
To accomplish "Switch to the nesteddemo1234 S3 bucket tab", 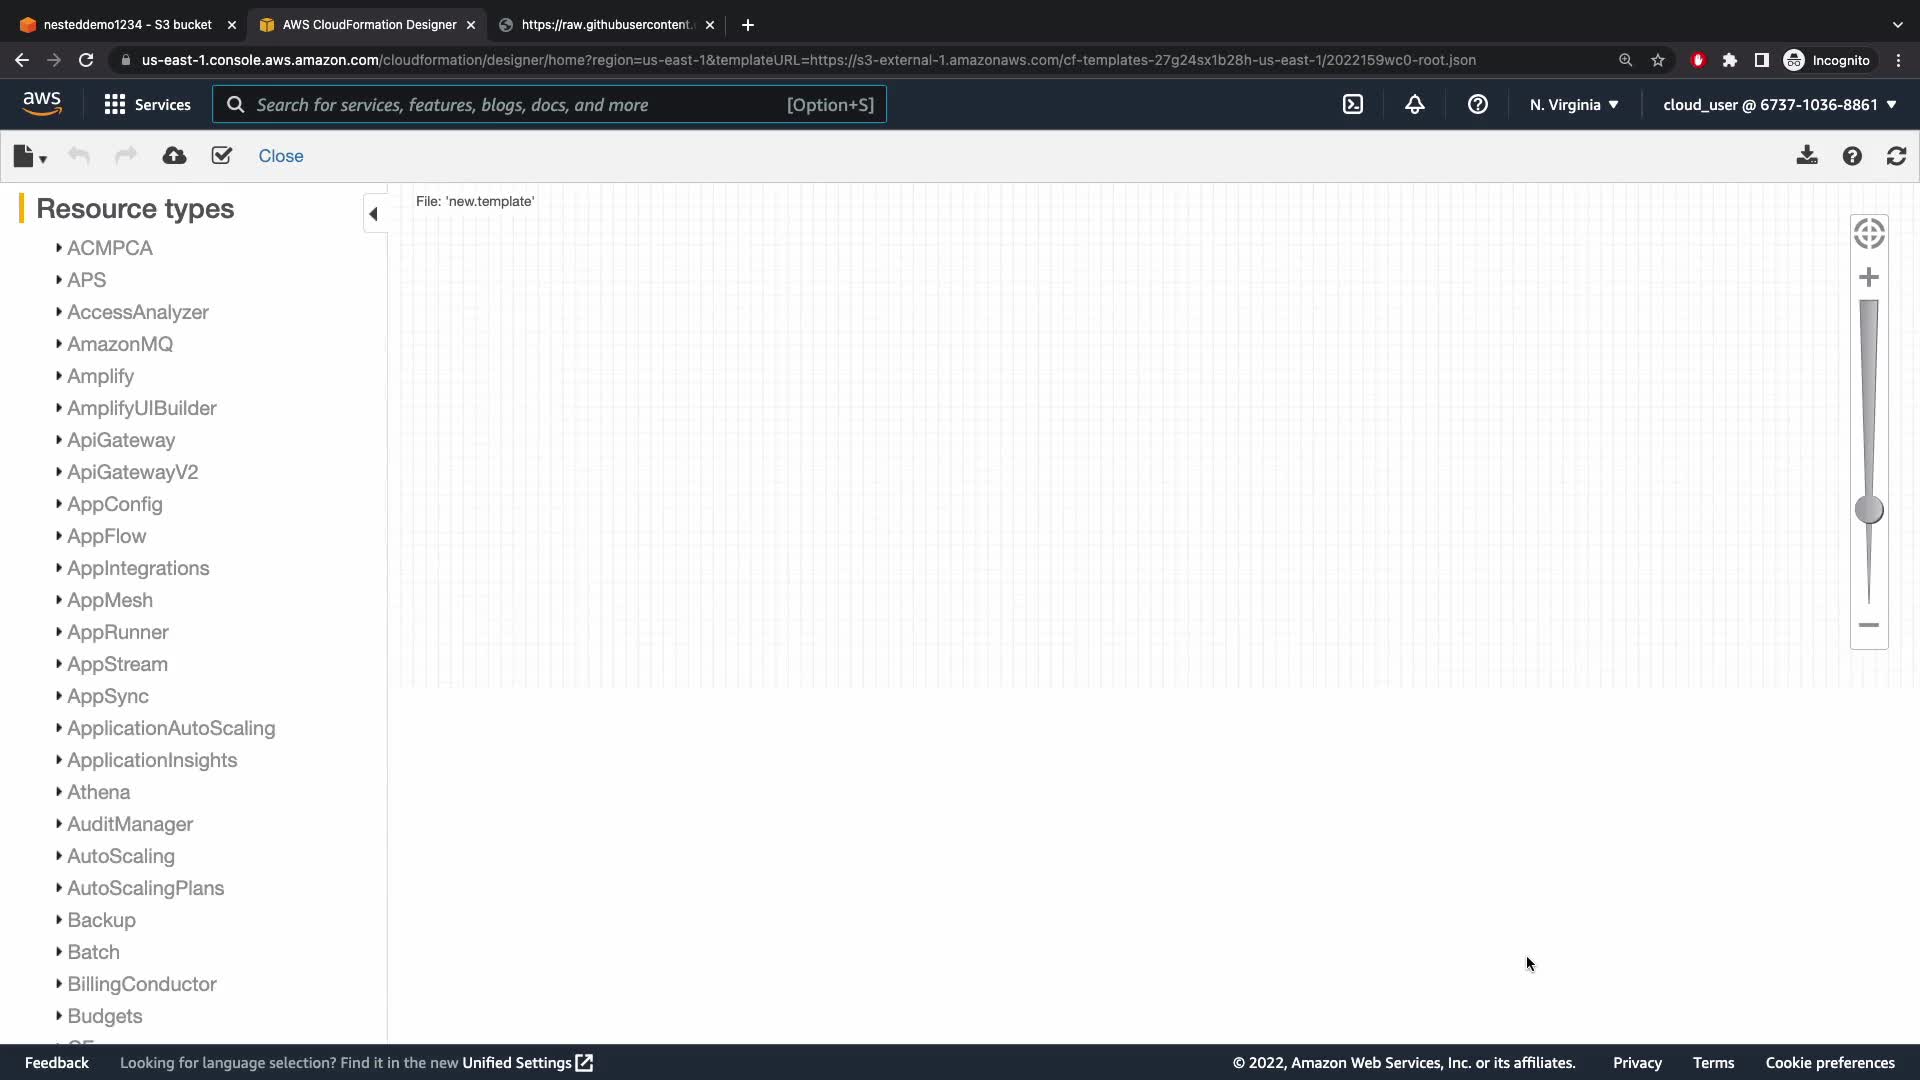I will [127, 24].
